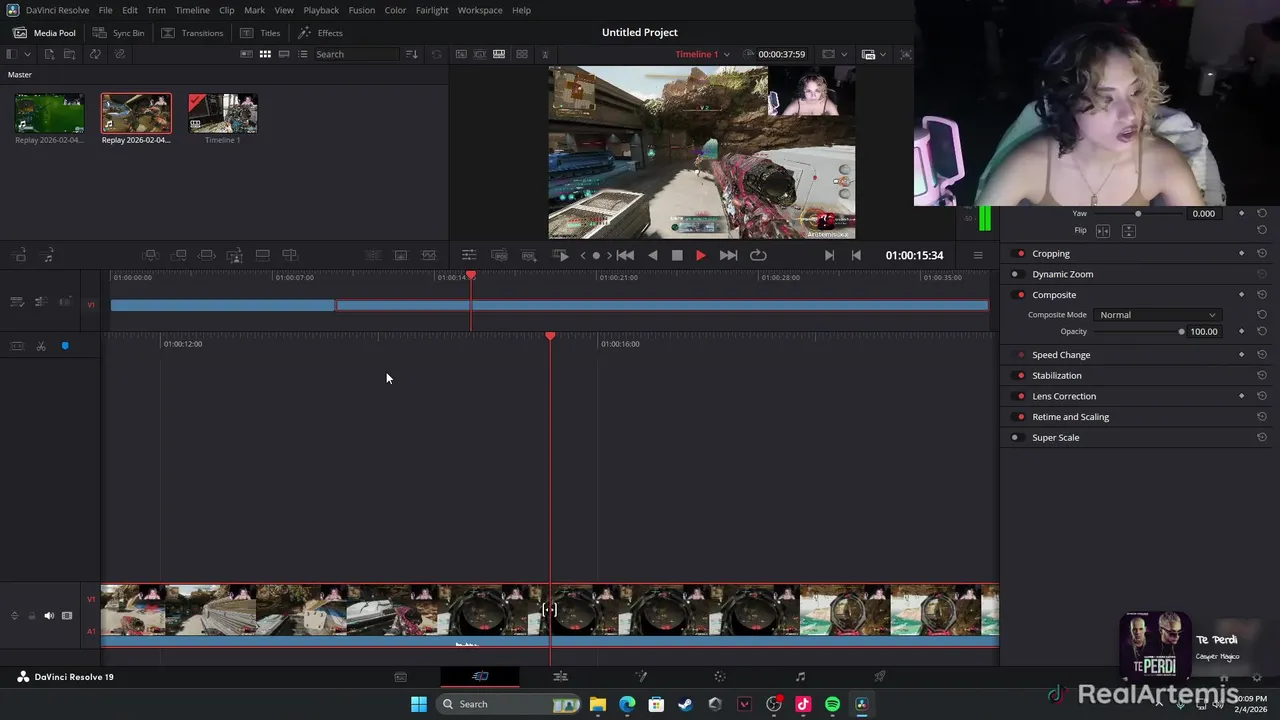Mute the track audio speaker icon
Screen dimensions: 1280x720
point(49,616)
